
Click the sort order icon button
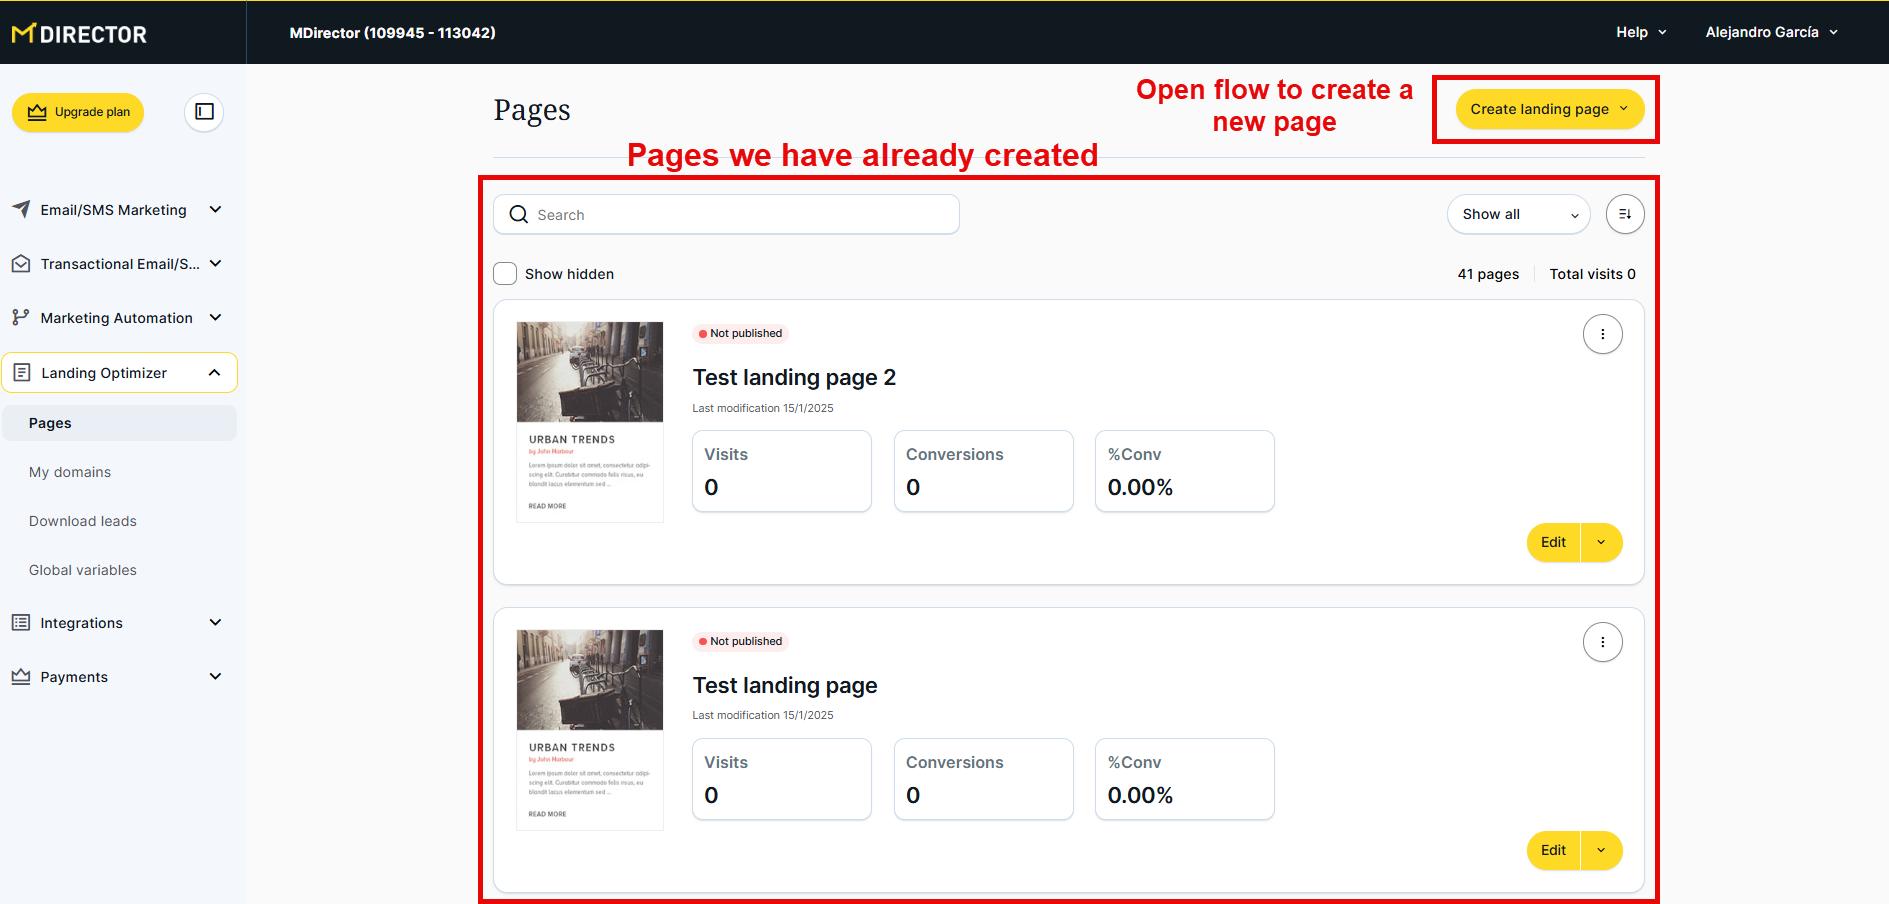click(x=1624, y=214)
